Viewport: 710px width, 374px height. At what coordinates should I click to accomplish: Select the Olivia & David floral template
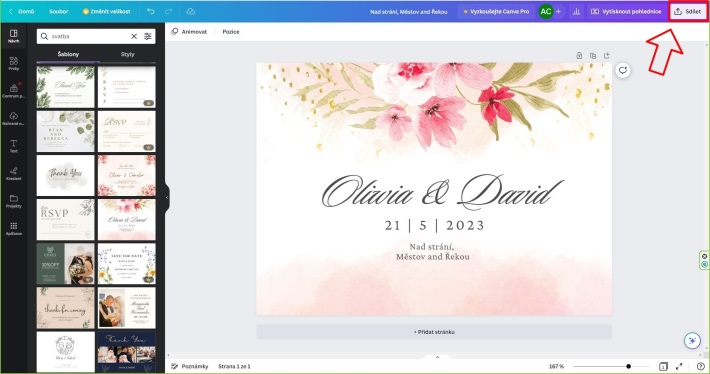[x=127, y=220]
